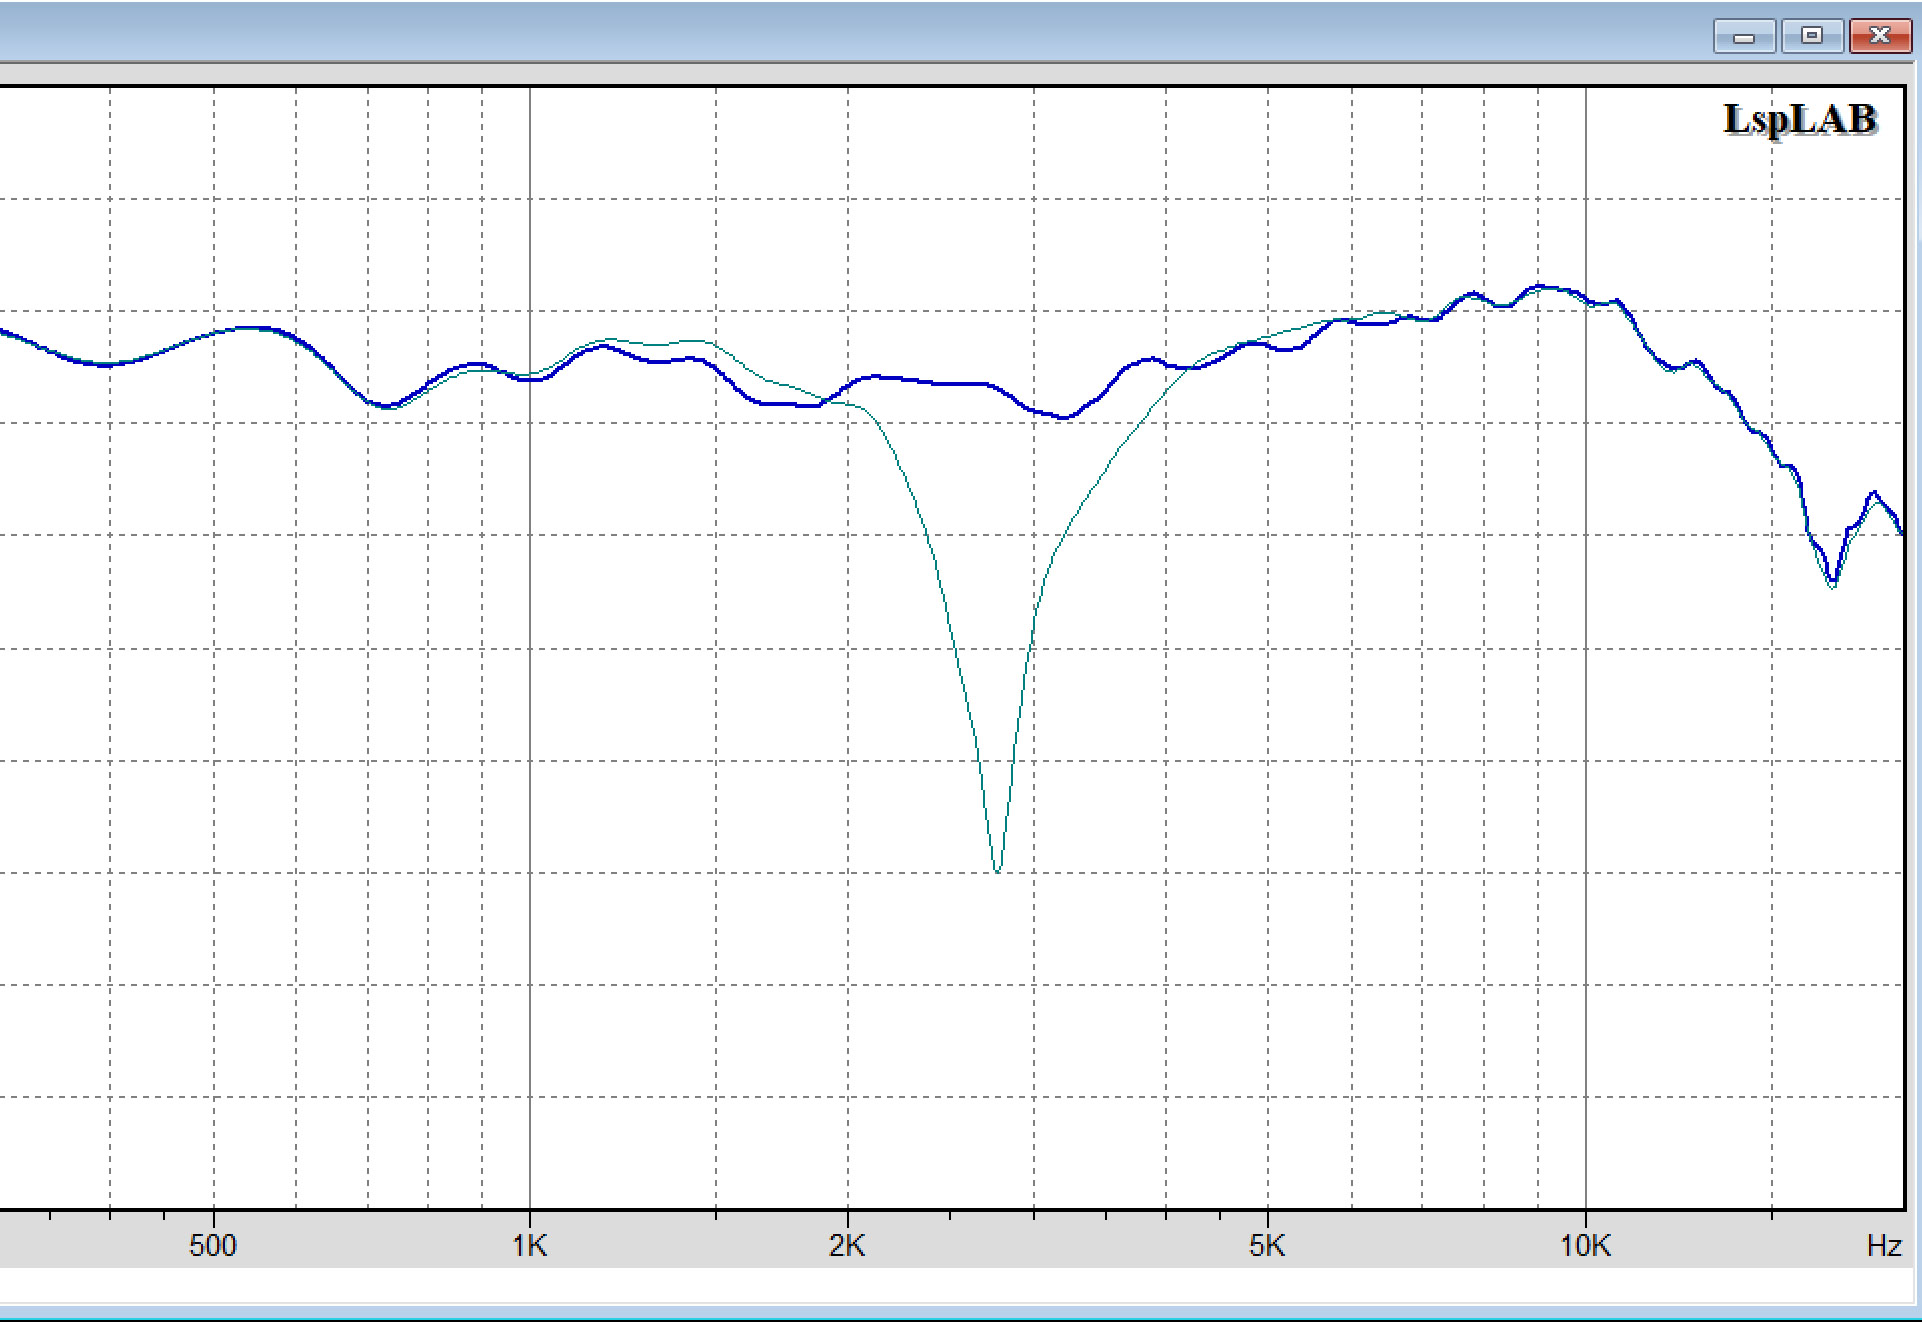The height and width of the screenshot is (1322, 1922).
Task: Click the curve's dip at the far right
Action: coord(1832,582)
